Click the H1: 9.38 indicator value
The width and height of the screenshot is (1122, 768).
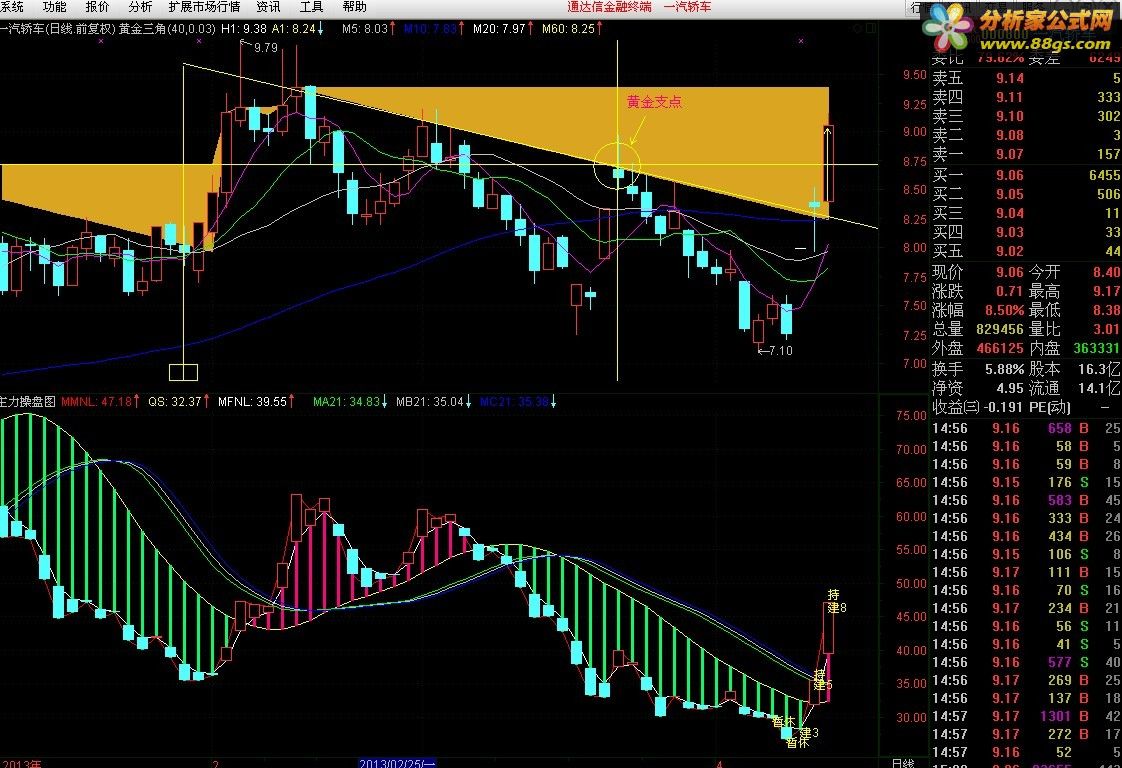(x=243, y=29)
